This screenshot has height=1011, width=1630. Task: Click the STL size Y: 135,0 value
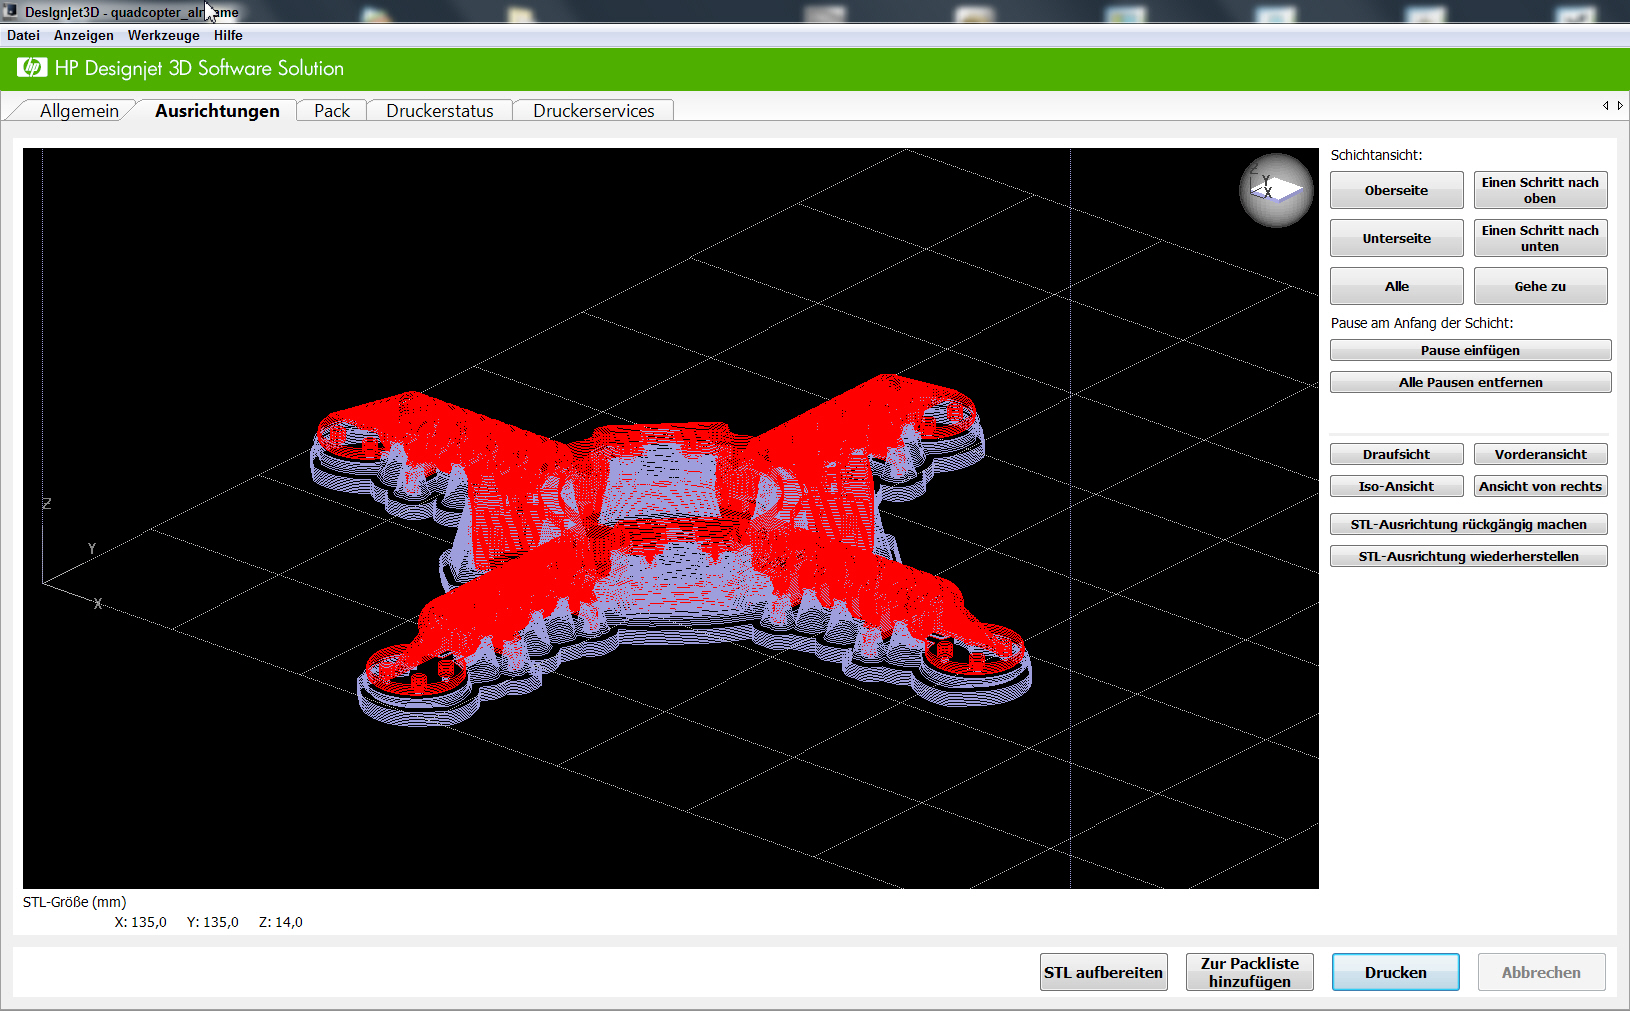coord(213,922)
